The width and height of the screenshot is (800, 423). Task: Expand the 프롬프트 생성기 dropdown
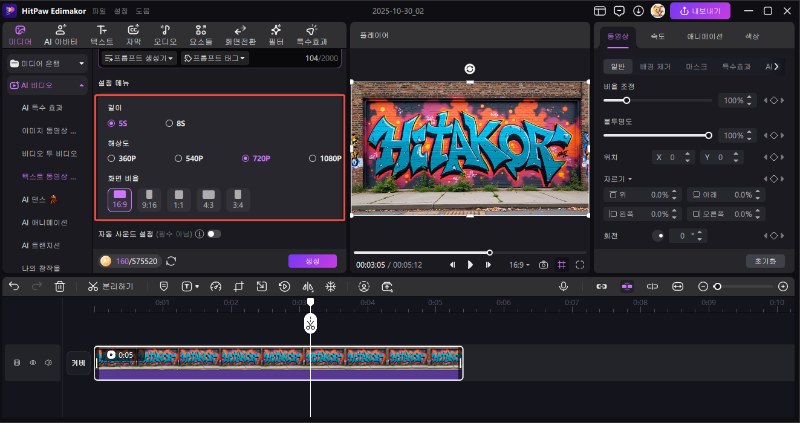point(140,59)
